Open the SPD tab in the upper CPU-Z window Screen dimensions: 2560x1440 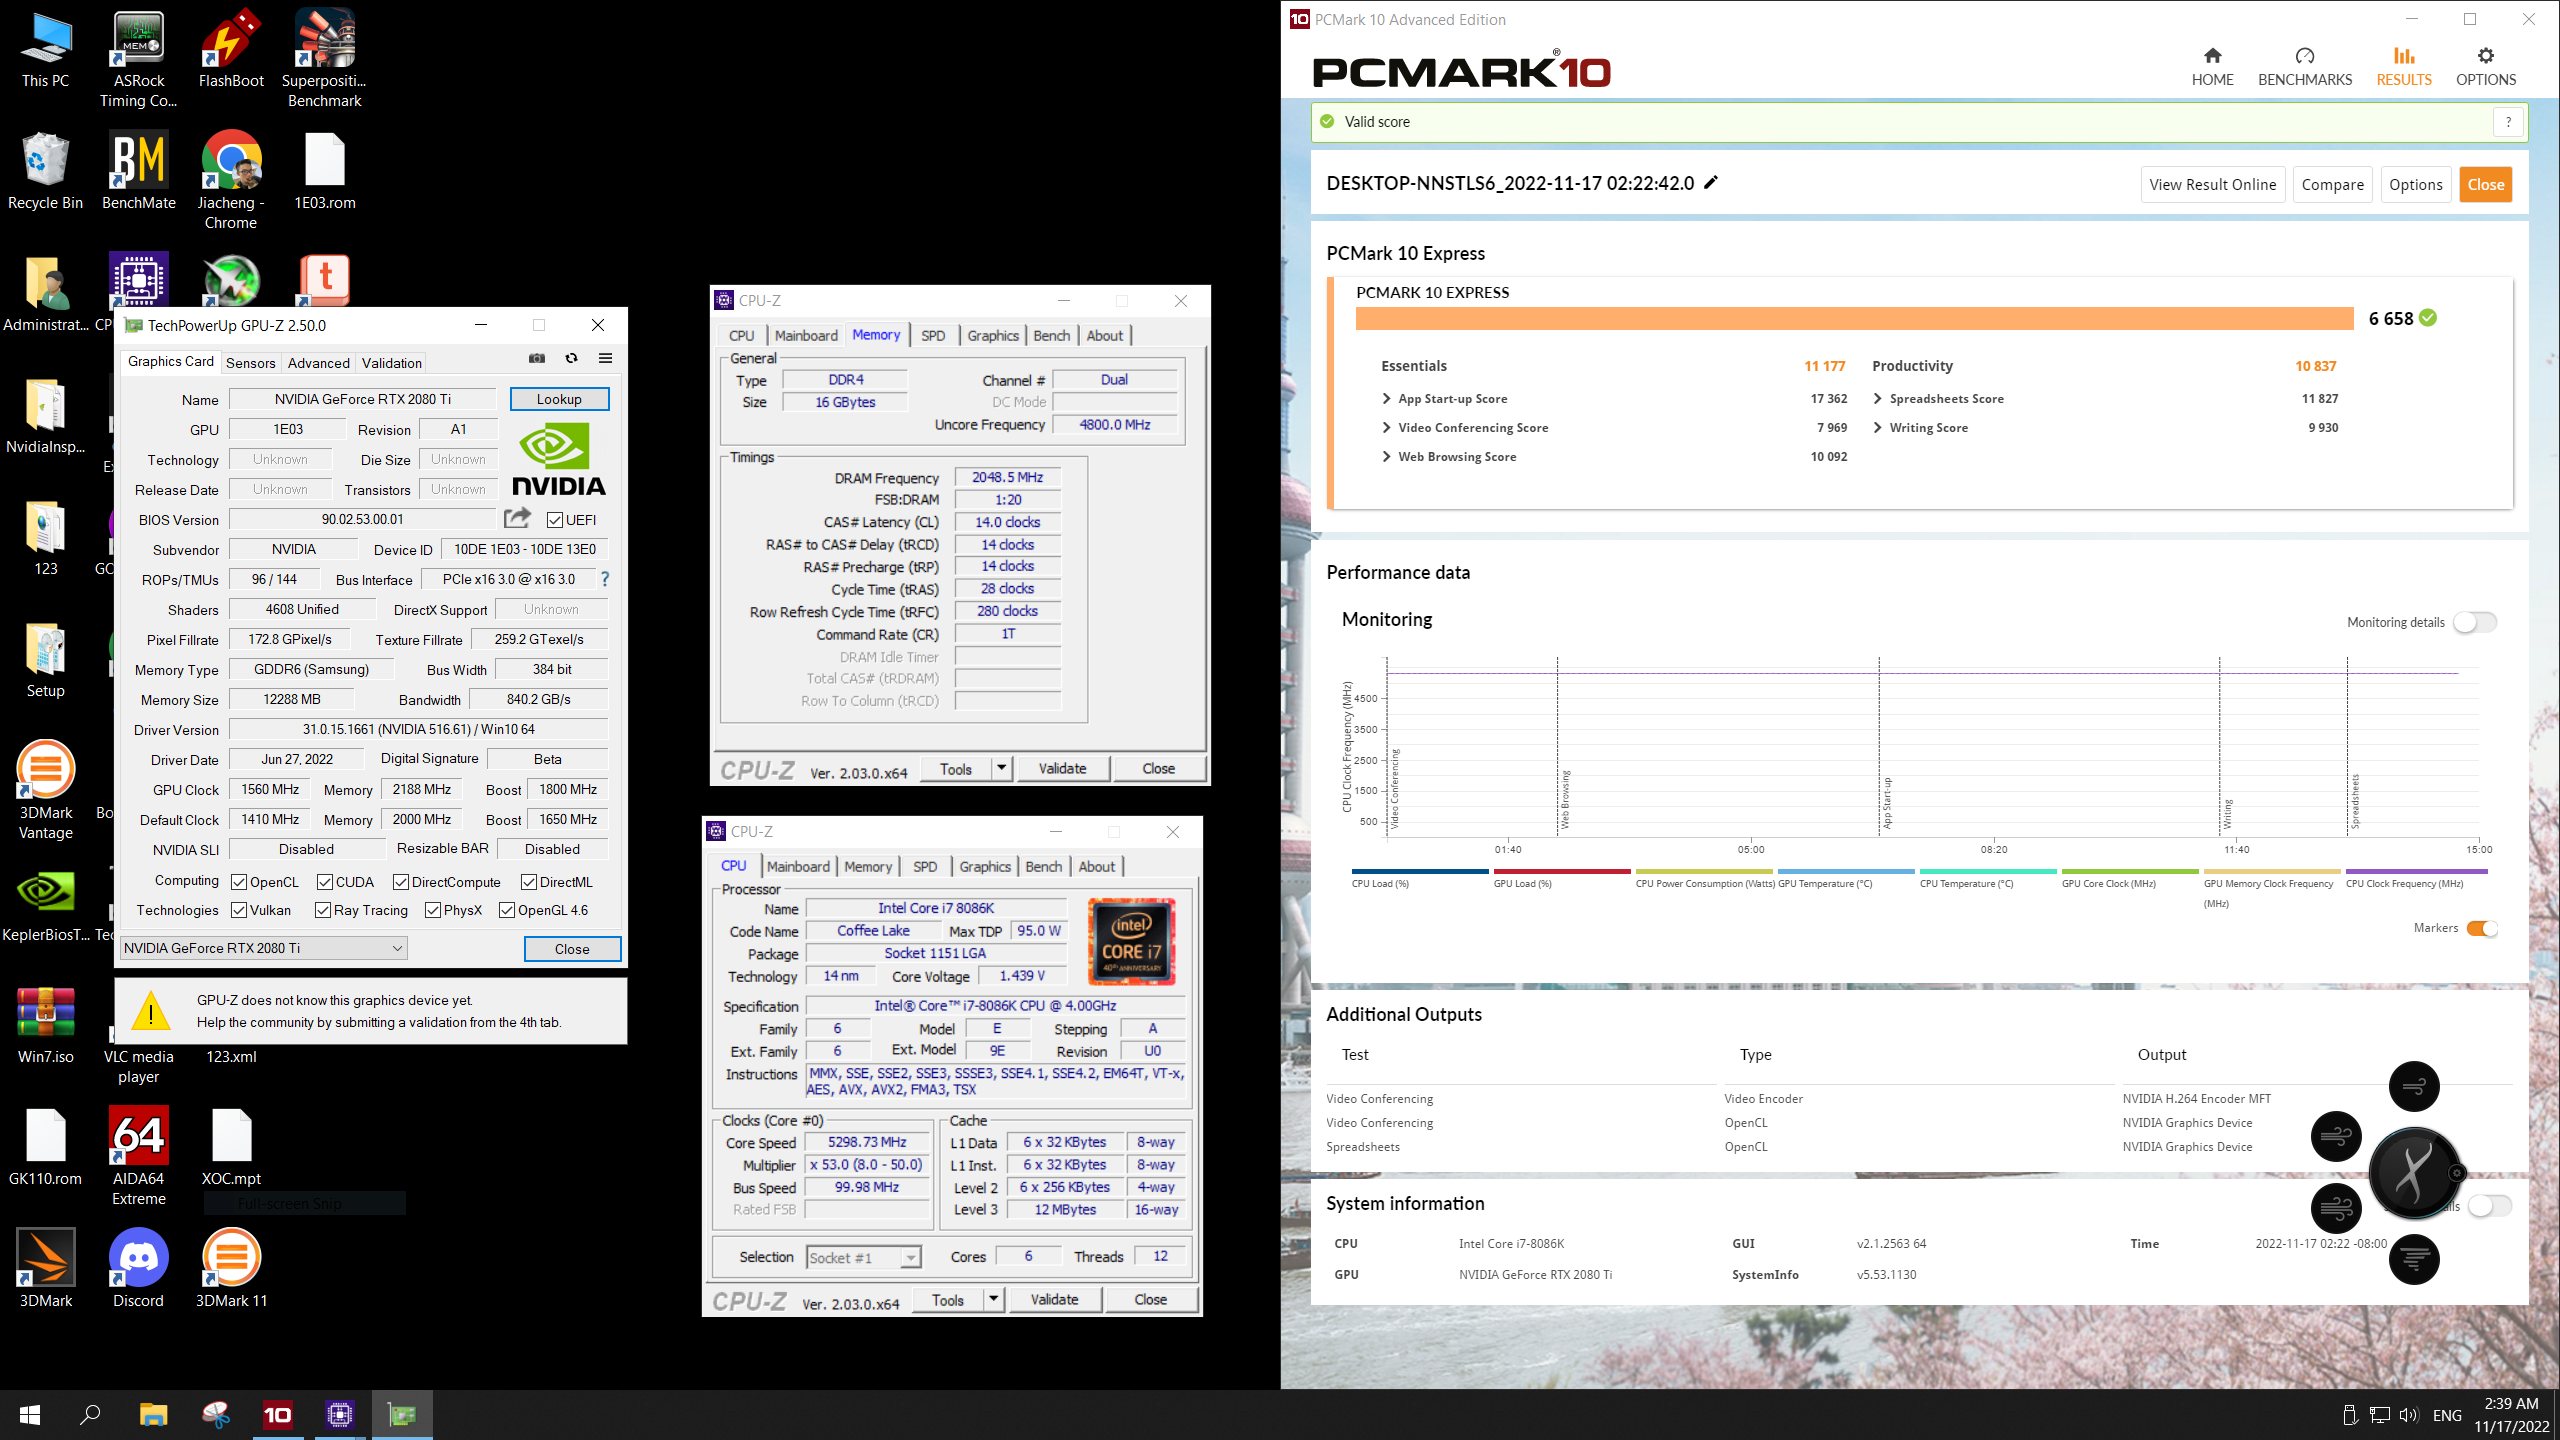pos(933,336)
